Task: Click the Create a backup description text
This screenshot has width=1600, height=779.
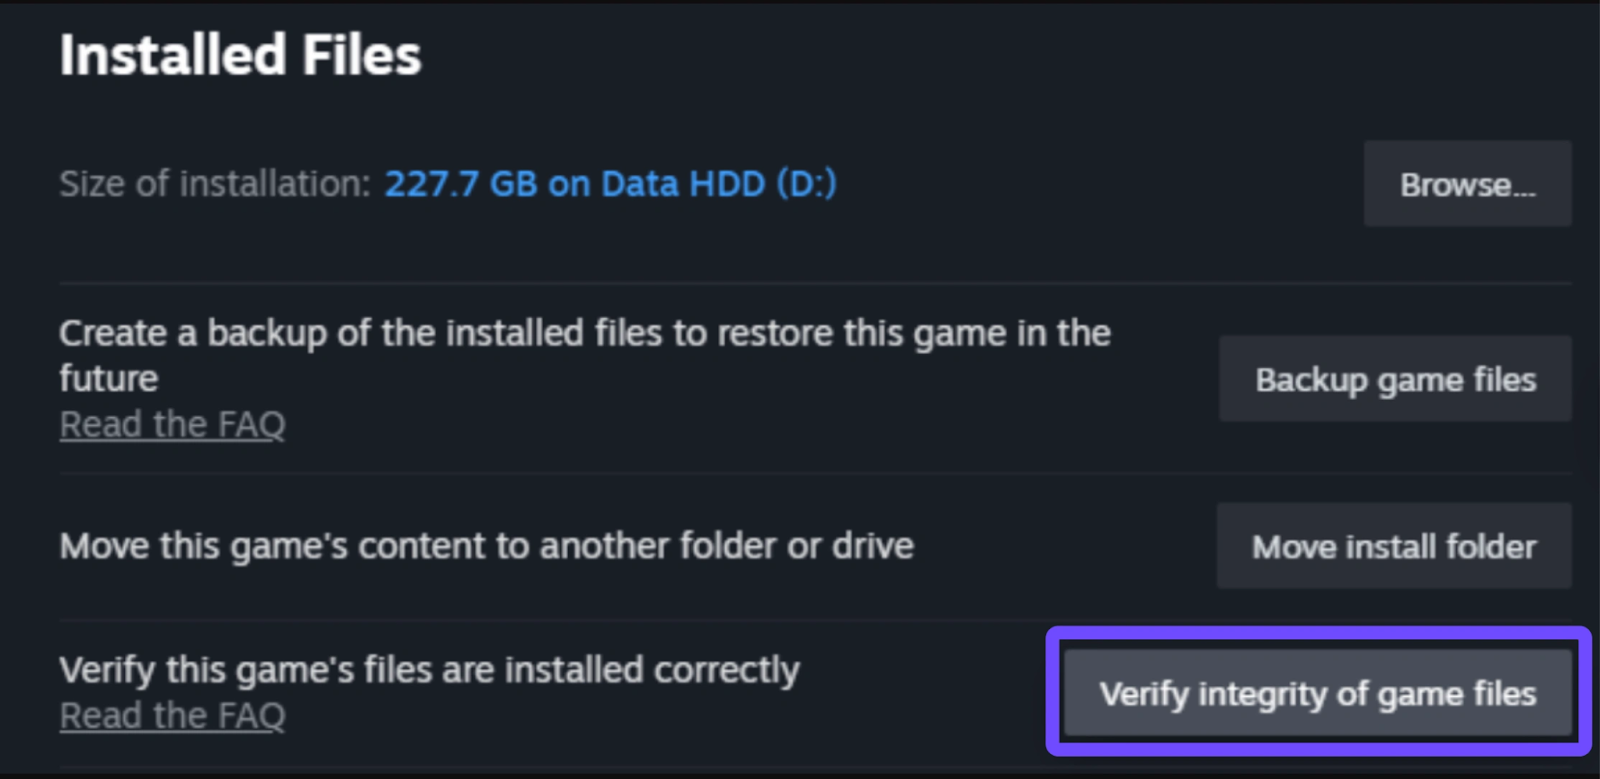Action: click(x=584, y=334)
